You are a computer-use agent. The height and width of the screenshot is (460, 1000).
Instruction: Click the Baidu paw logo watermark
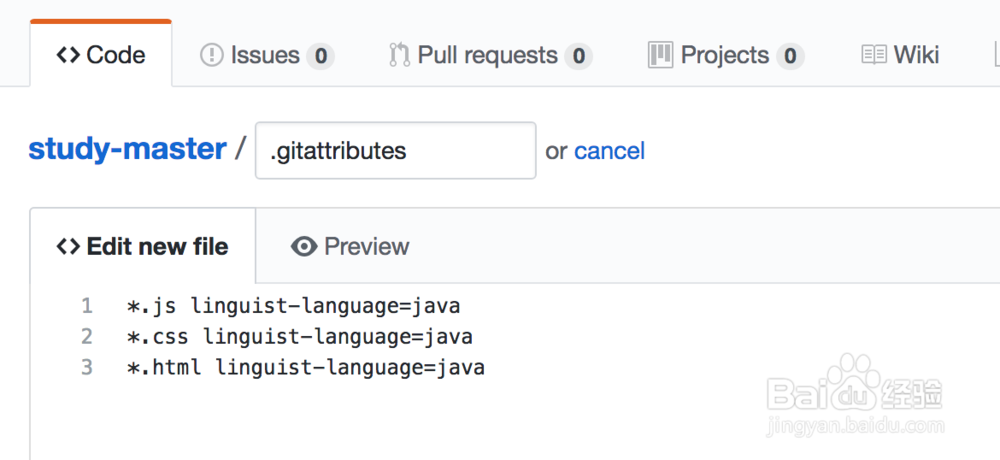pos(853,377)
